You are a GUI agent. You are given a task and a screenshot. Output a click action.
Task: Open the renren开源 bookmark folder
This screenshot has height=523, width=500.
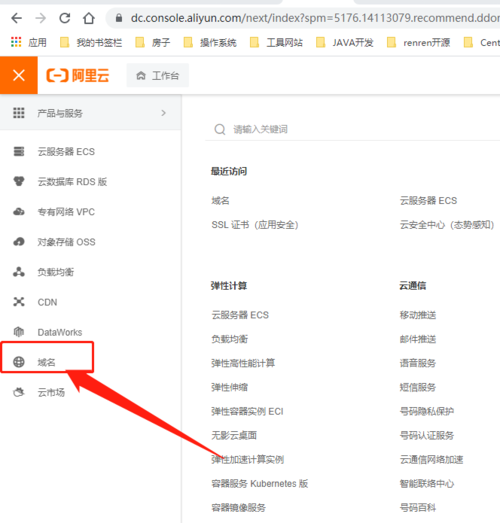418,42
